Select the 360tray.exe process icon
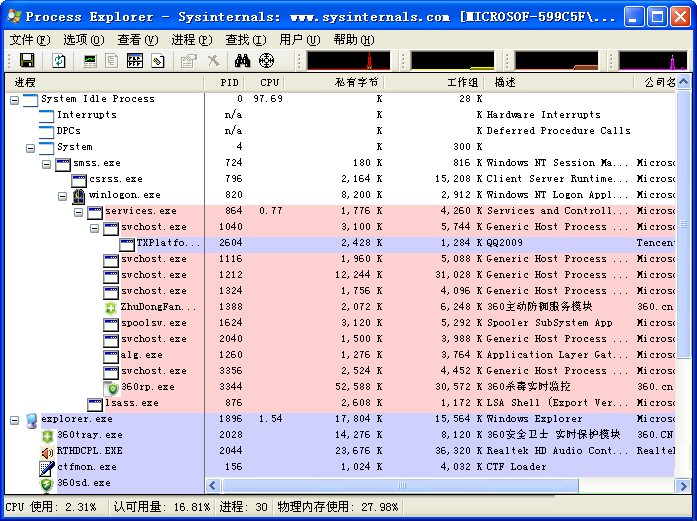 [47, 435]
